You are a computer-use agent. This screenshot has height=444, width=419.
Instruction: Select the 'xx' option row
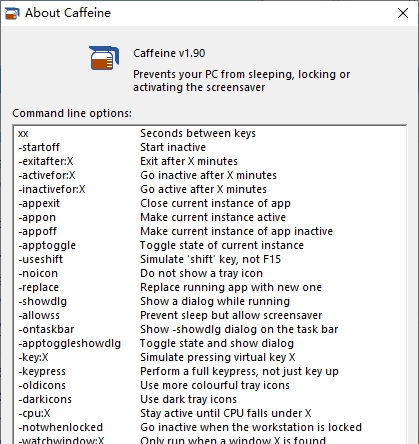pos(23,134)
